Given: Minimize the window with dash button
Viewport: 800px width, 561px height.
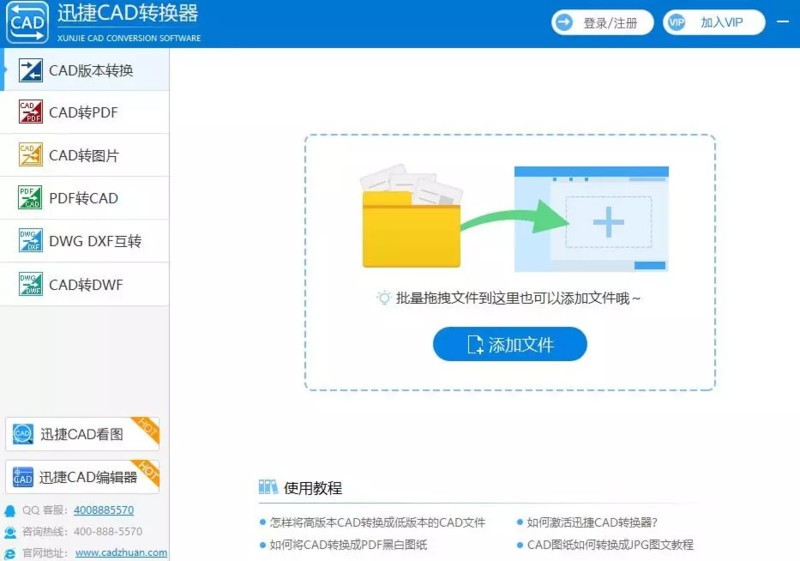Looking at the screenshot, I should (x=783, y=22).
